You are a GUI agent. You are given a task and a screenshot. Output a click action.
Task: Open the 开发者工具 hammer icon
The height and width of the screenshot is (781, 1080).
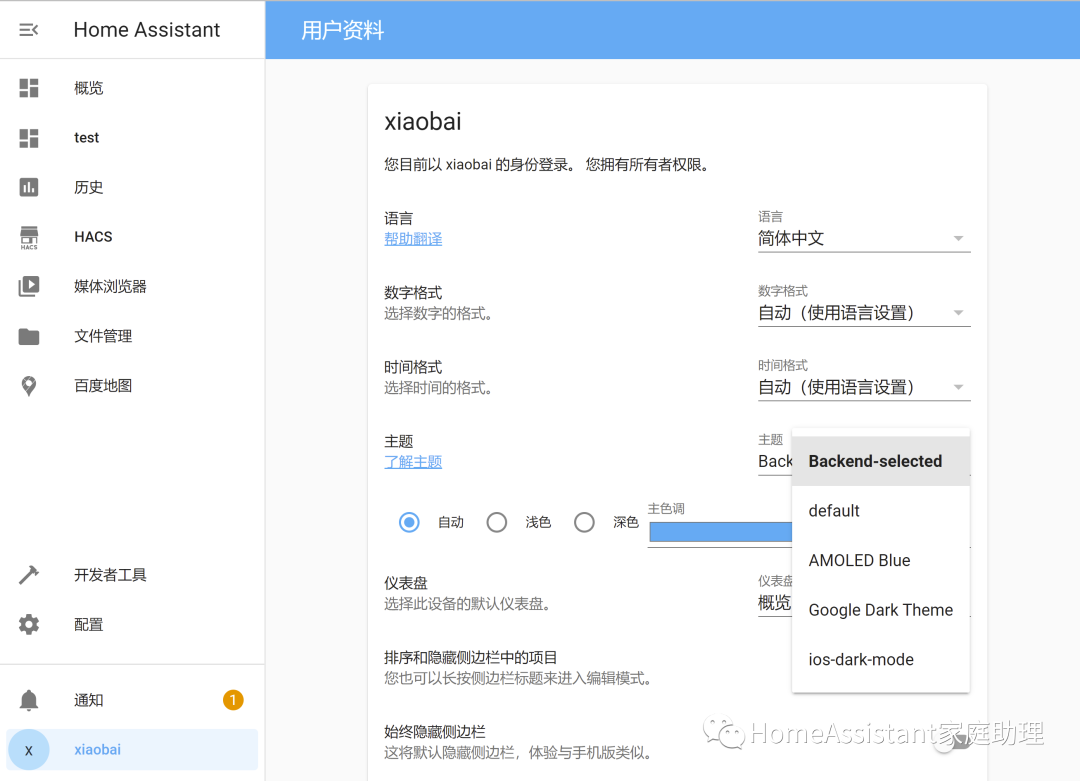click(x=29, y=574)
